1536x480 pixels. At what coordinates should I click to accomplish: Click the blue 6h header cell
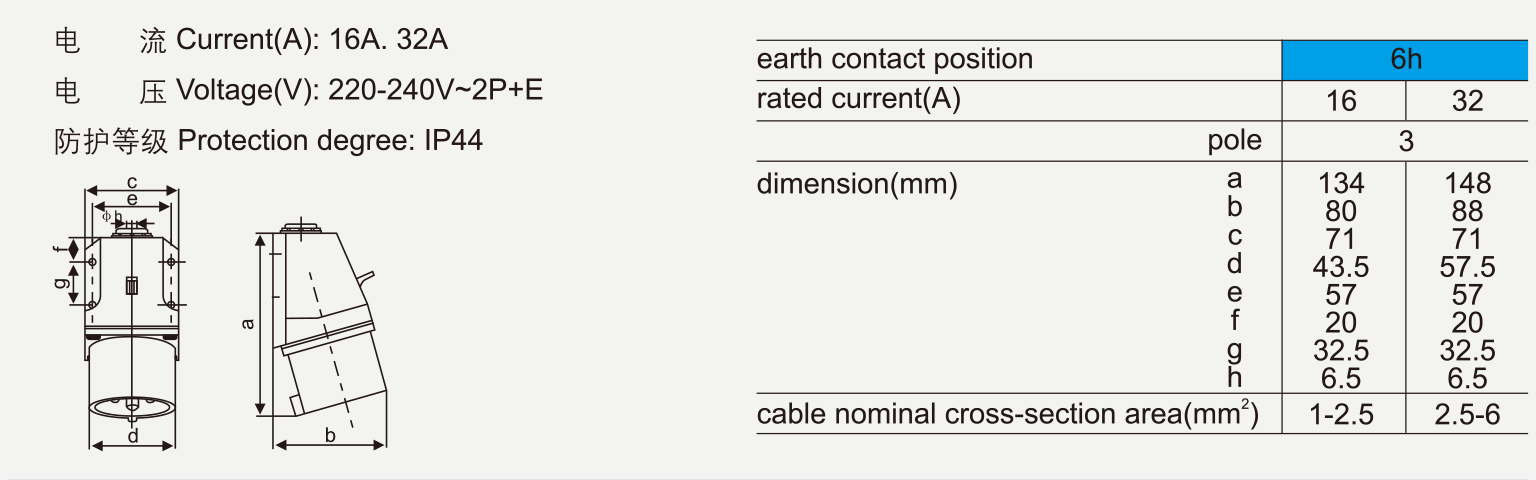coord(1404,60)
